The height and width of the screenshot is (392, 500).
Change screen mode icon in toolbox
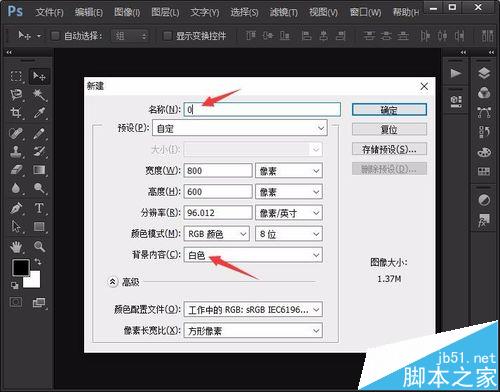(39, 303)
